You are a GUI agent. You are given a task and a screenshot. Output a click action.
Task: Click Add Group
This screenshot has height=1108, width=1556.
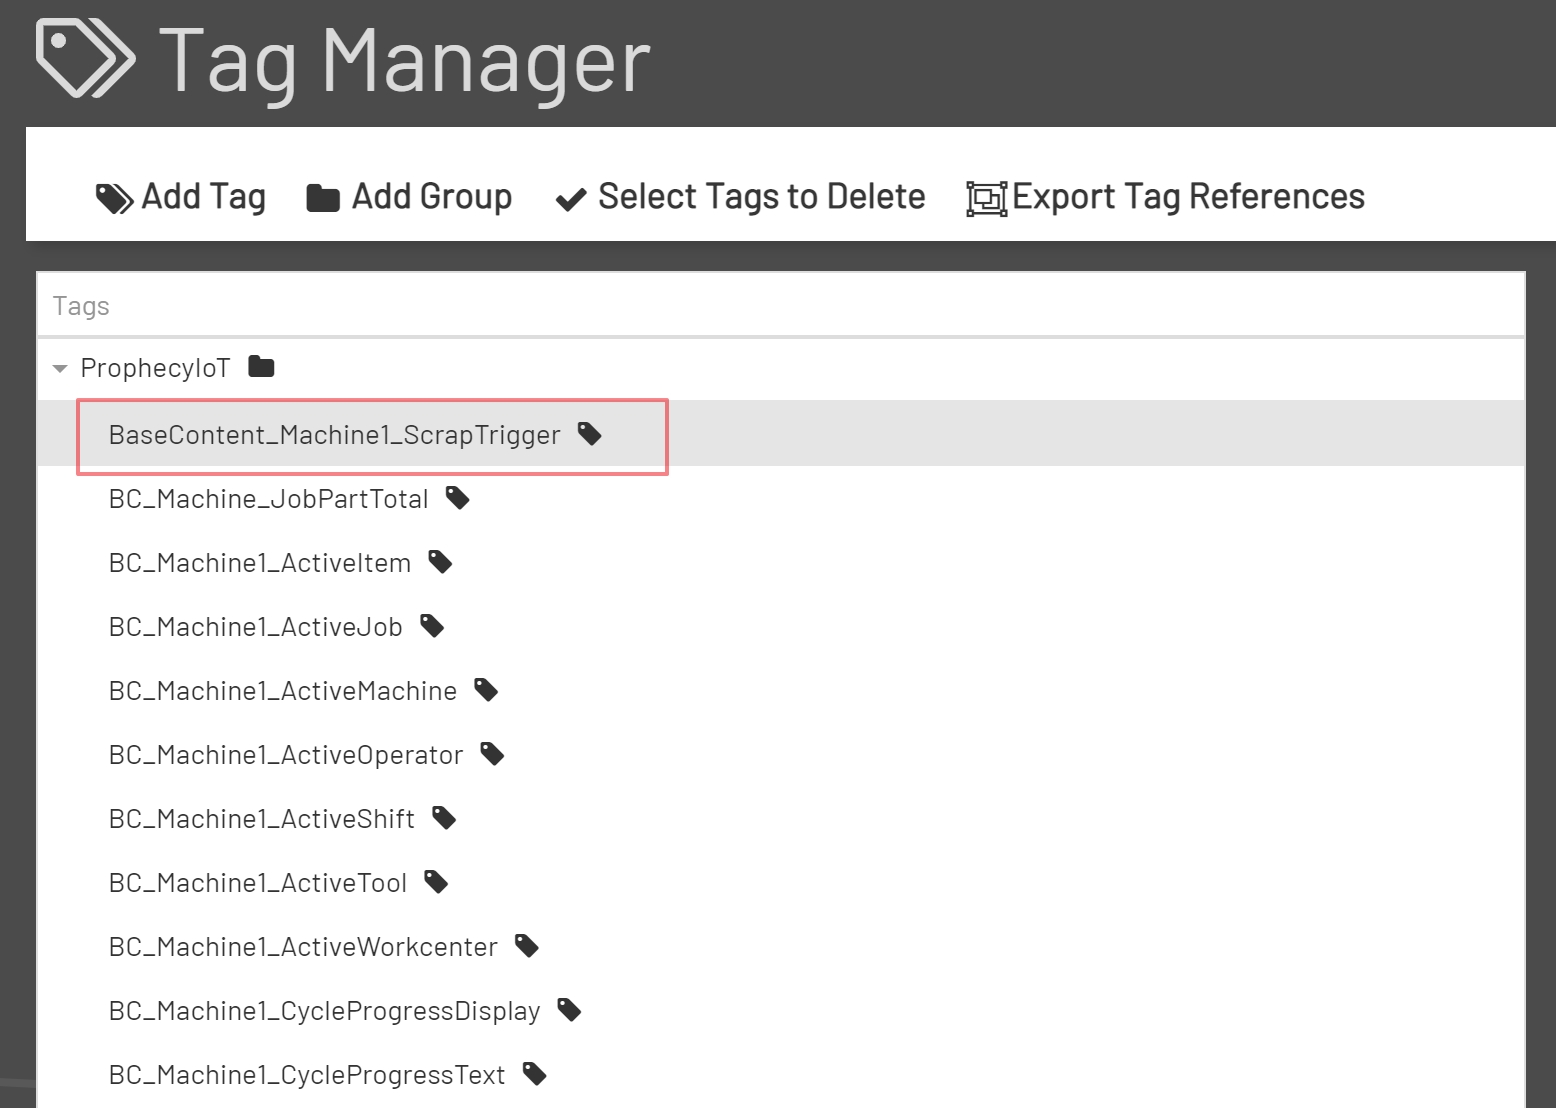[x=408, y=196]
